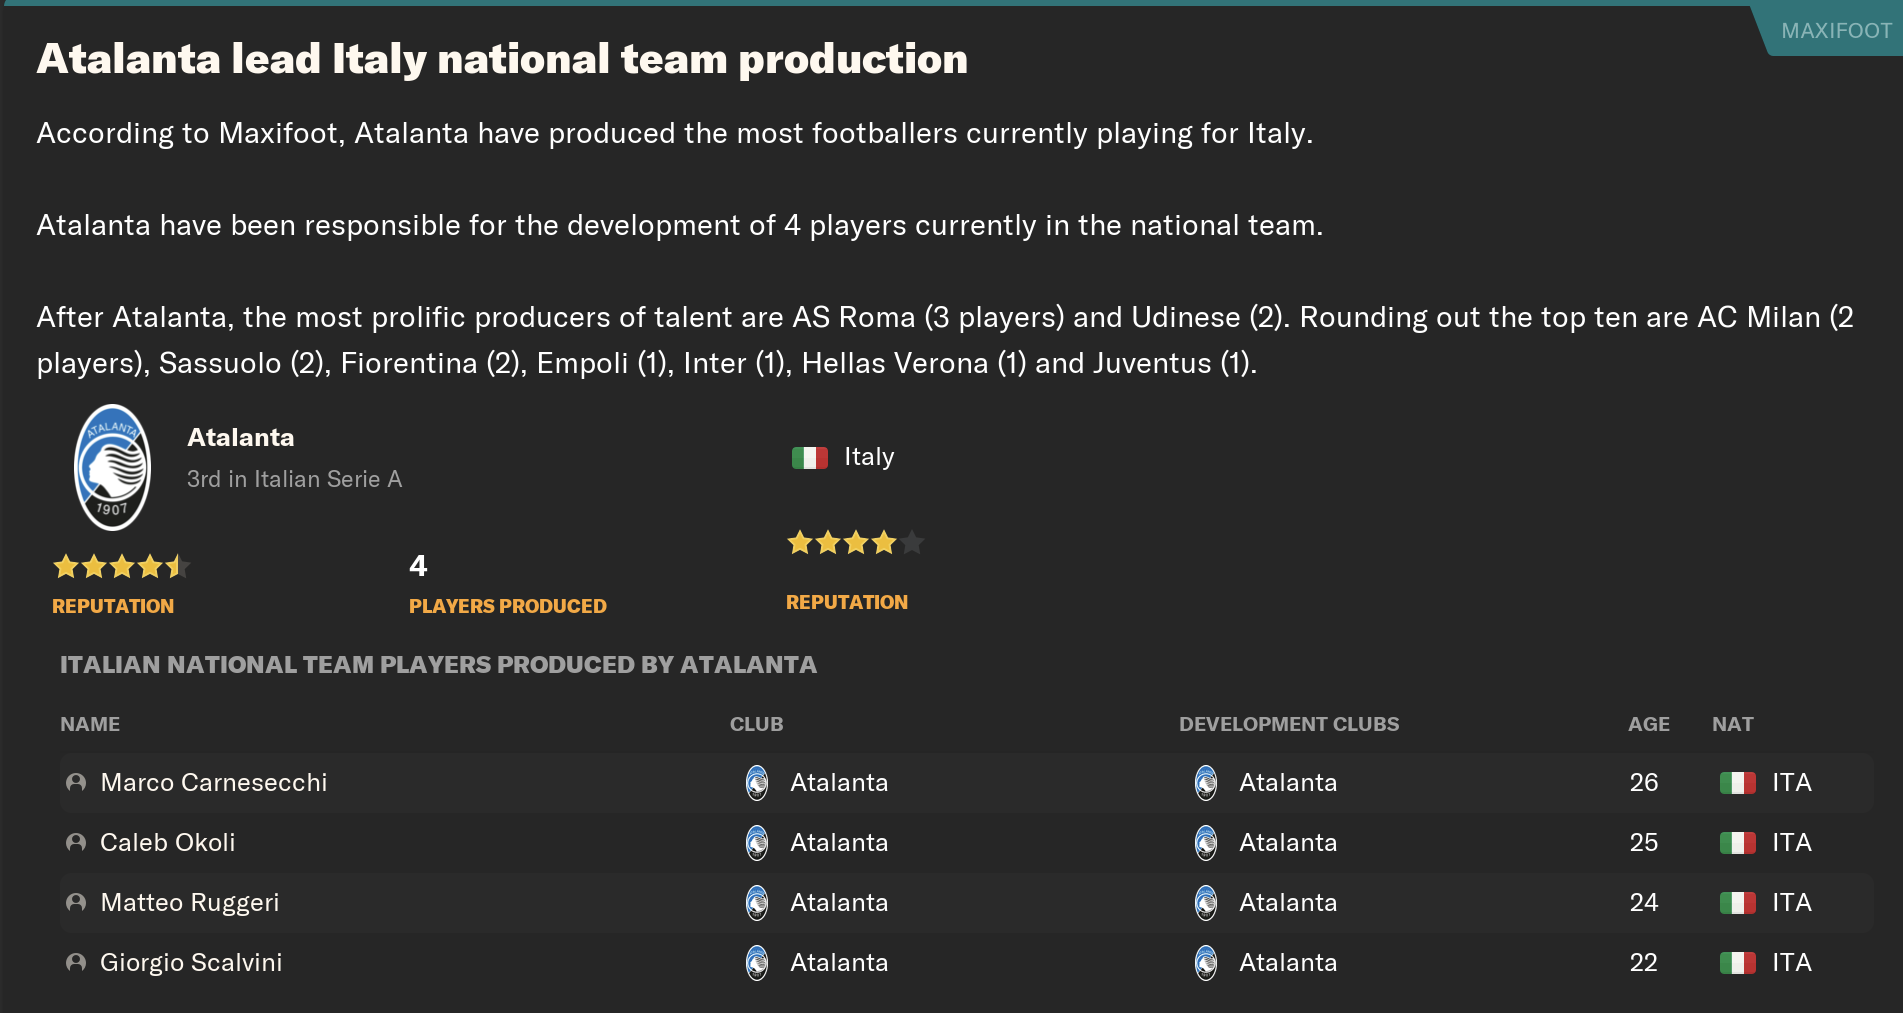Sort table by Name column header
The width and height of the screenshot is (1903, 1013).
tap(90, 724)
